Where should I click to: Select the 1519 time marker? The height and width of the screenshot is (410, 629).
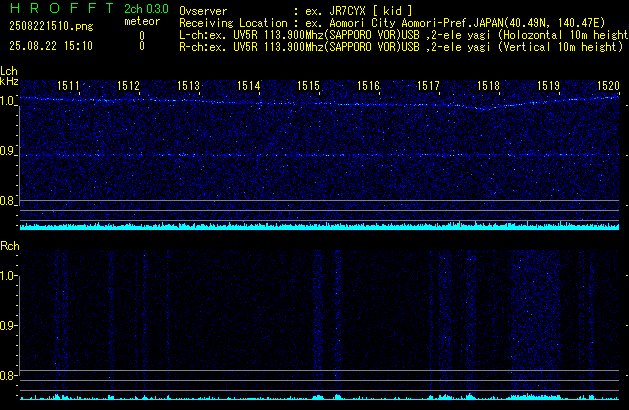(548, 86)
